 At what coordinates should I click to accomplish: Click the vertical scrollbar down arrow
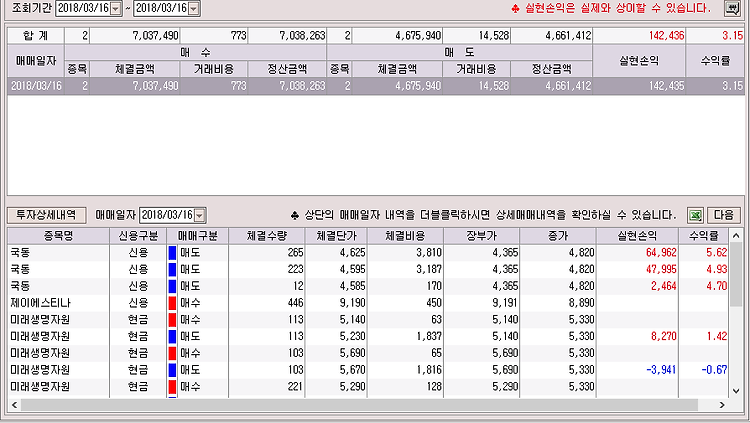(736, 391)
